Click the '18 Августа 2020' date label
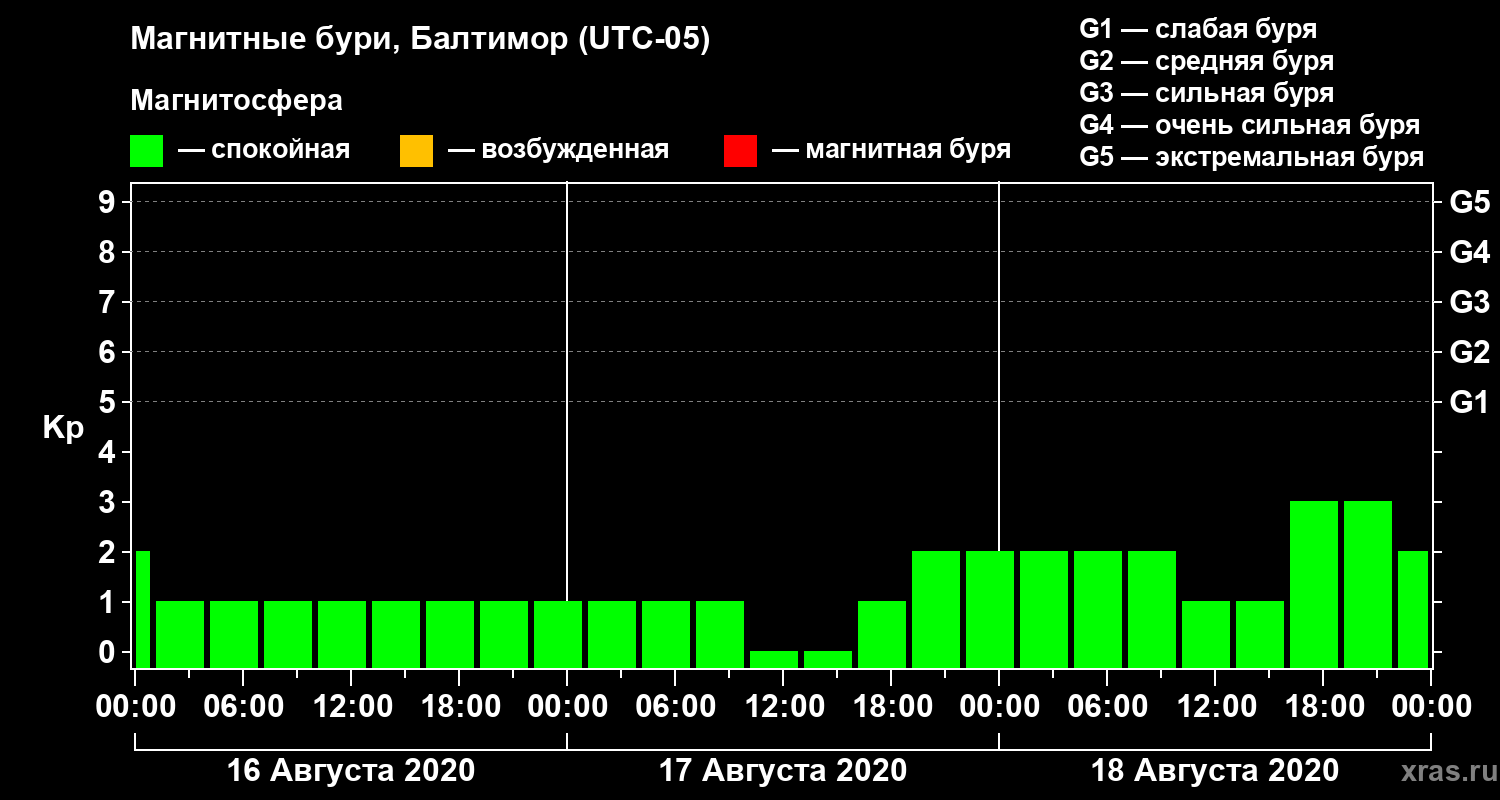The height and width of the screenshot is (800, 1500). (x=1215, y=771)
